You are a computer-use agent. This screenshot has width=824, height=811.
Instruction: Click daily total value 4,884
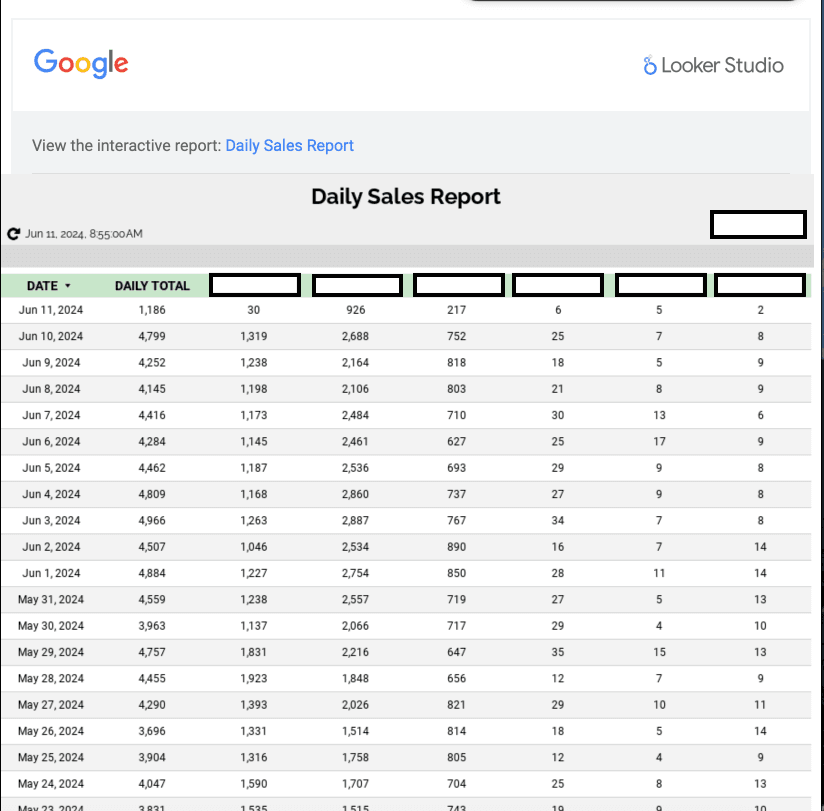pos(152,573)
